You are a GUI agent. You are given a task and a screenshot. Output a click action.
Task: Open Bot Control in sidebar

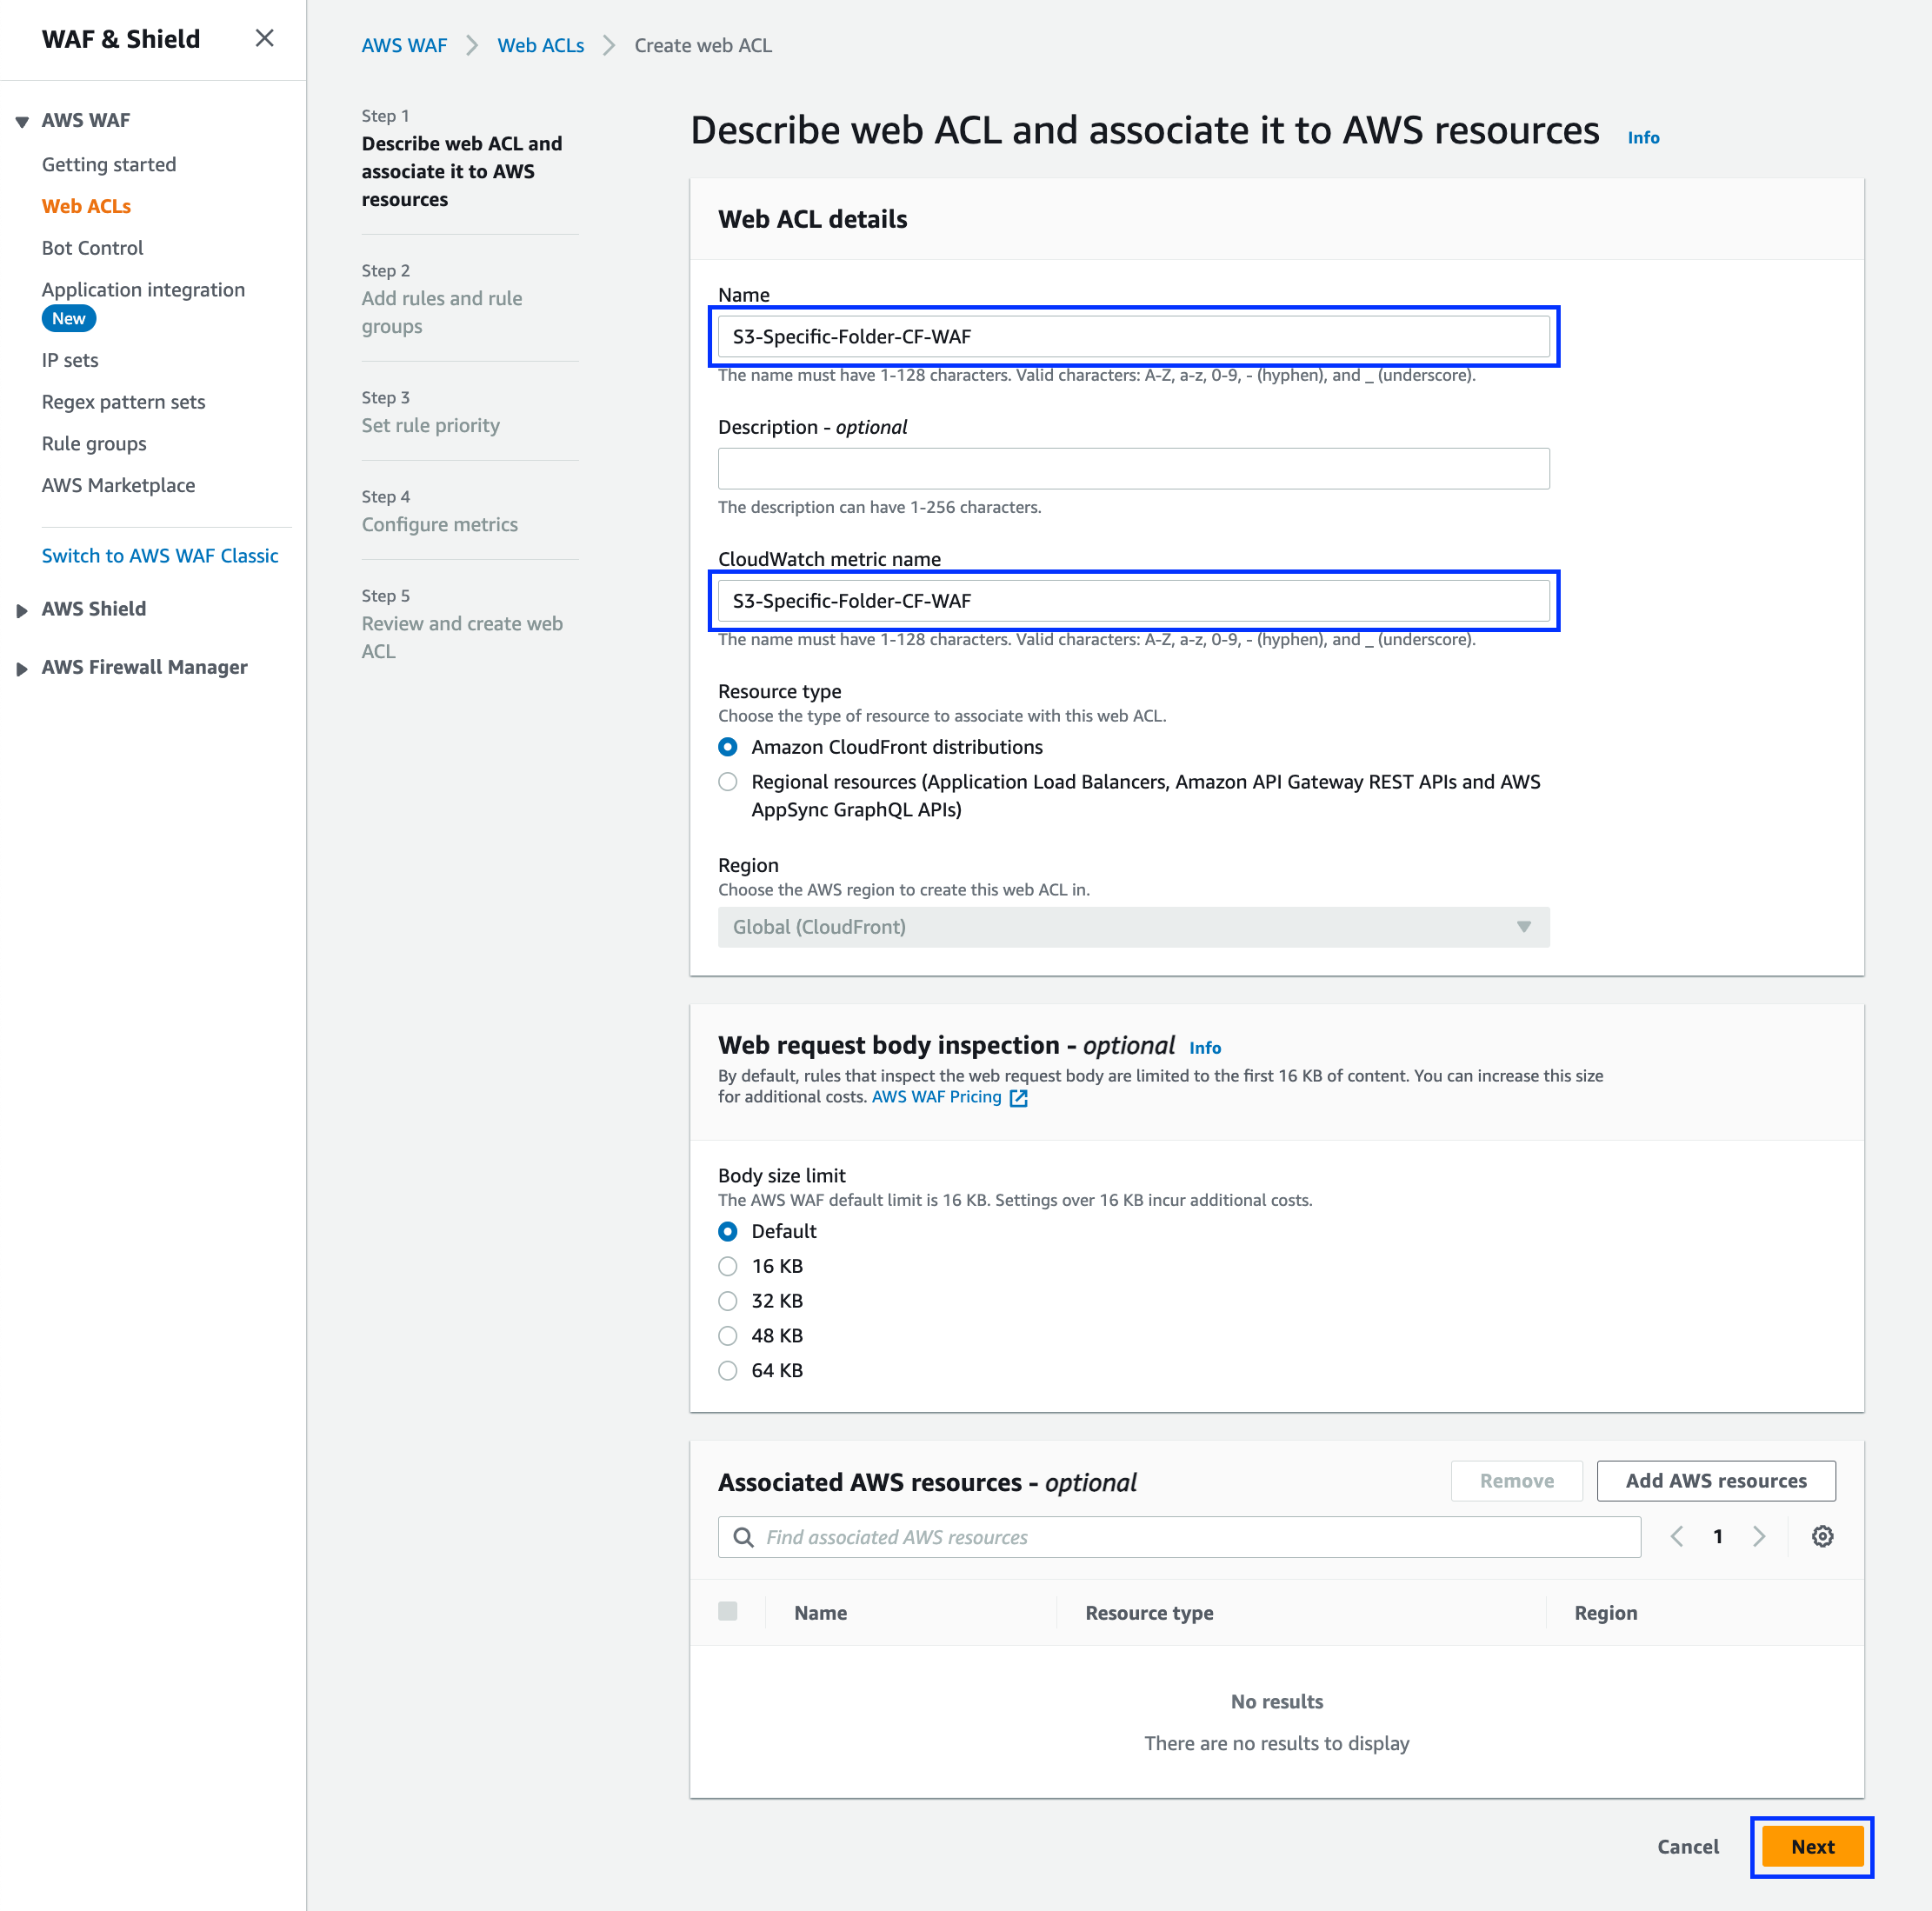(92, 248)
